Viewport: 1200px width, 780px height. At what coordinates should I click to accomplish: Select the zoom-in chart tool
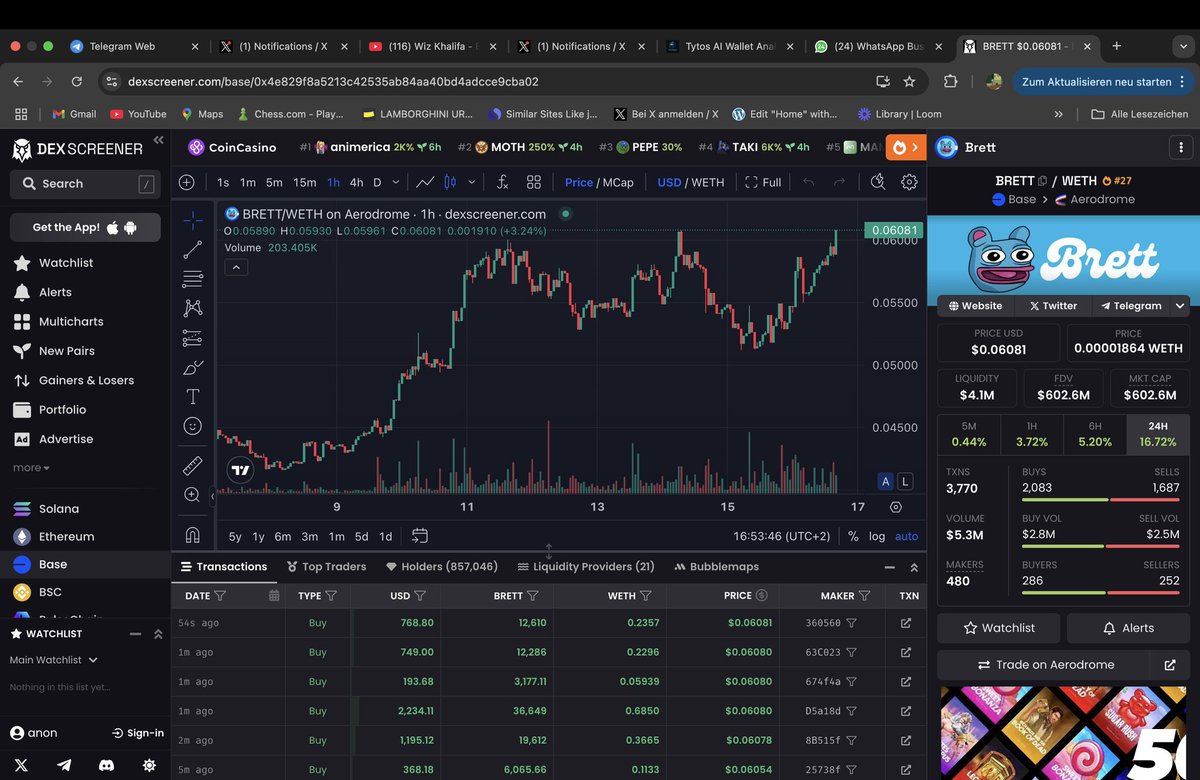(193, 495)
